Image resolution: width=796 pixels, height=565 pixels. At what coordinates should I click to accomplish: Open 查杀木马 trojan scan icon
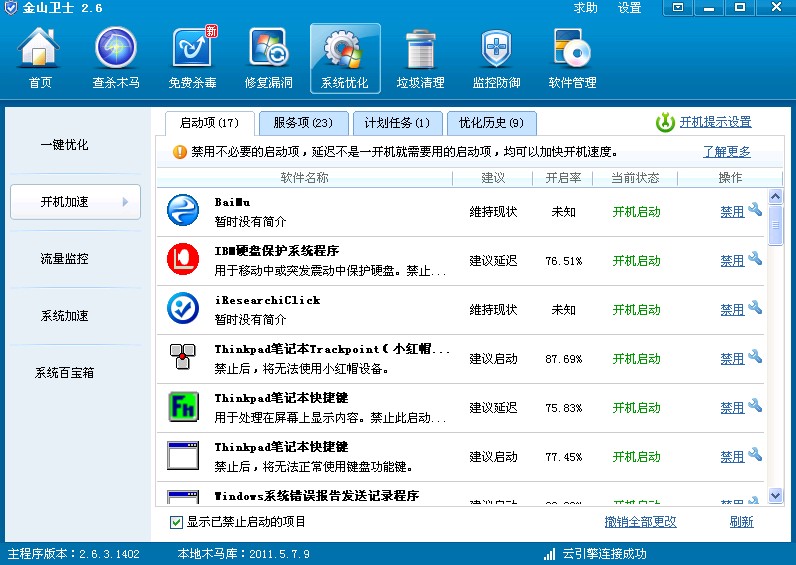point(116,49)
